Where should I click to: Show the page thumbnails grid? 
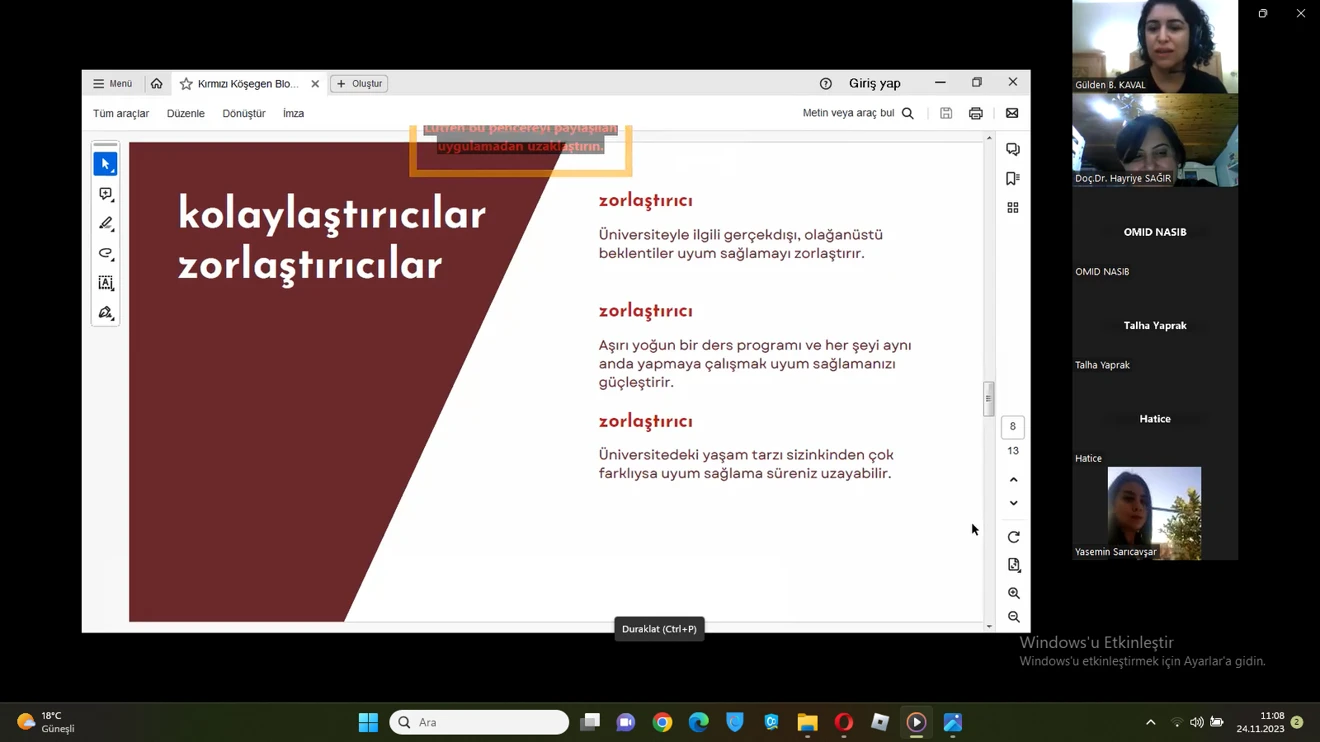pyautogui.click(x=1013, y=208)
